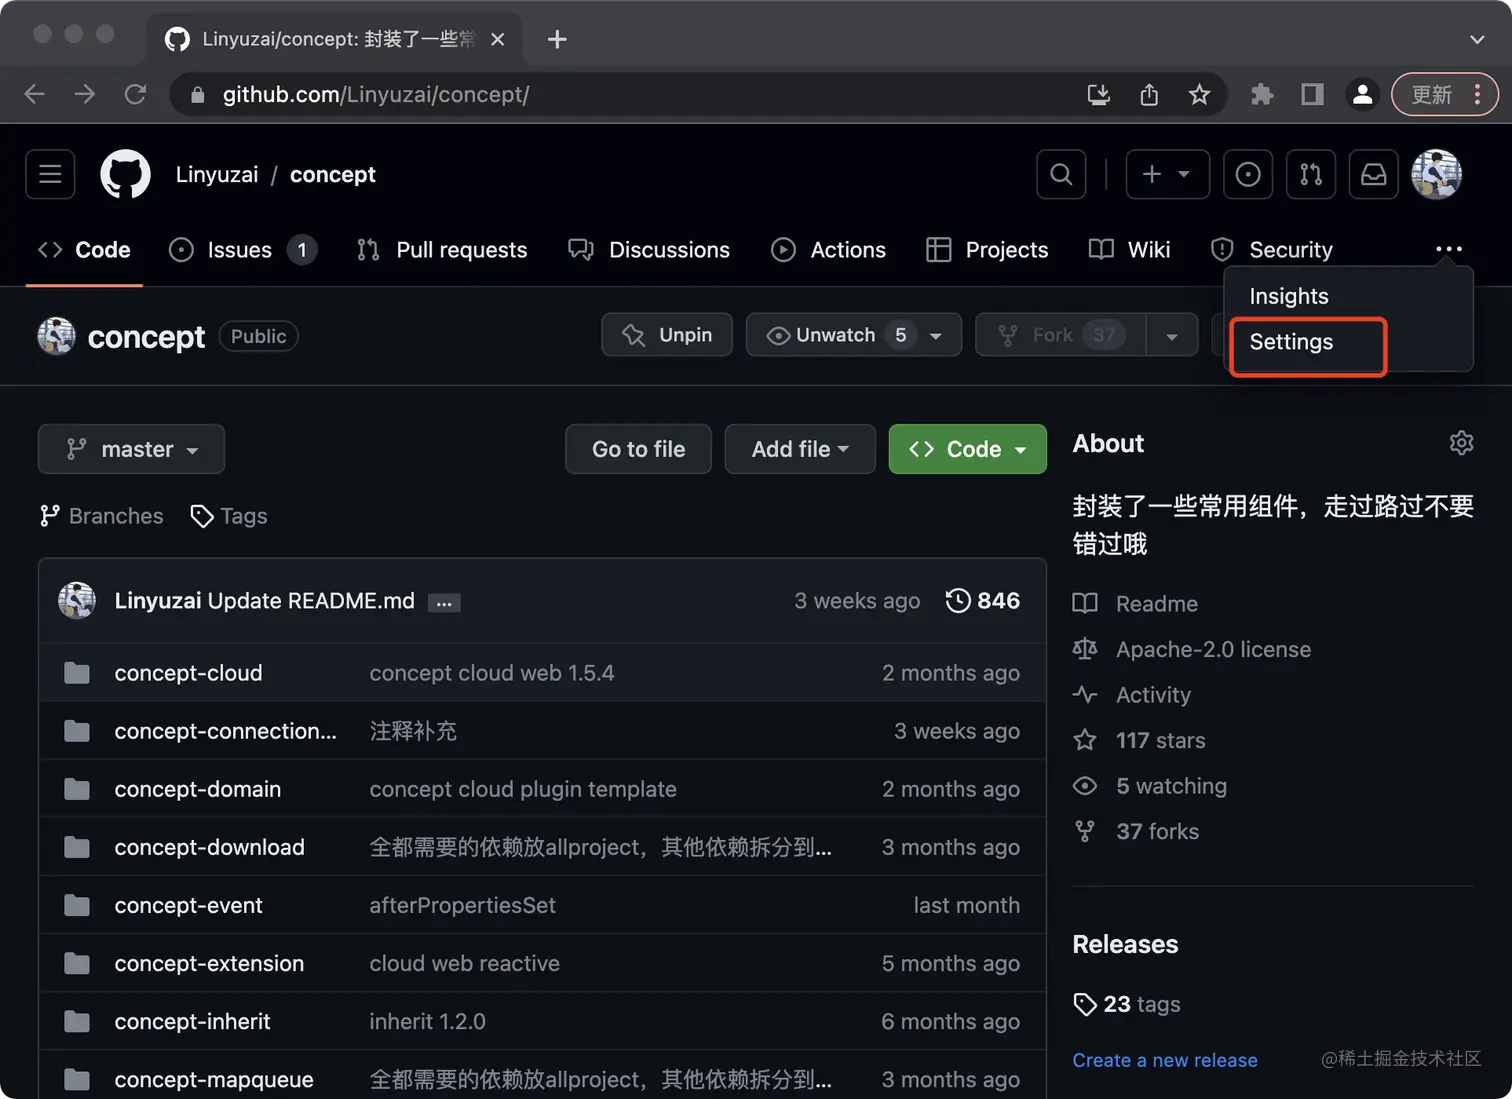Click the concept-event folder icon
The width and height of the screenshot is (1512, 1099).
(x=77, y=905)
